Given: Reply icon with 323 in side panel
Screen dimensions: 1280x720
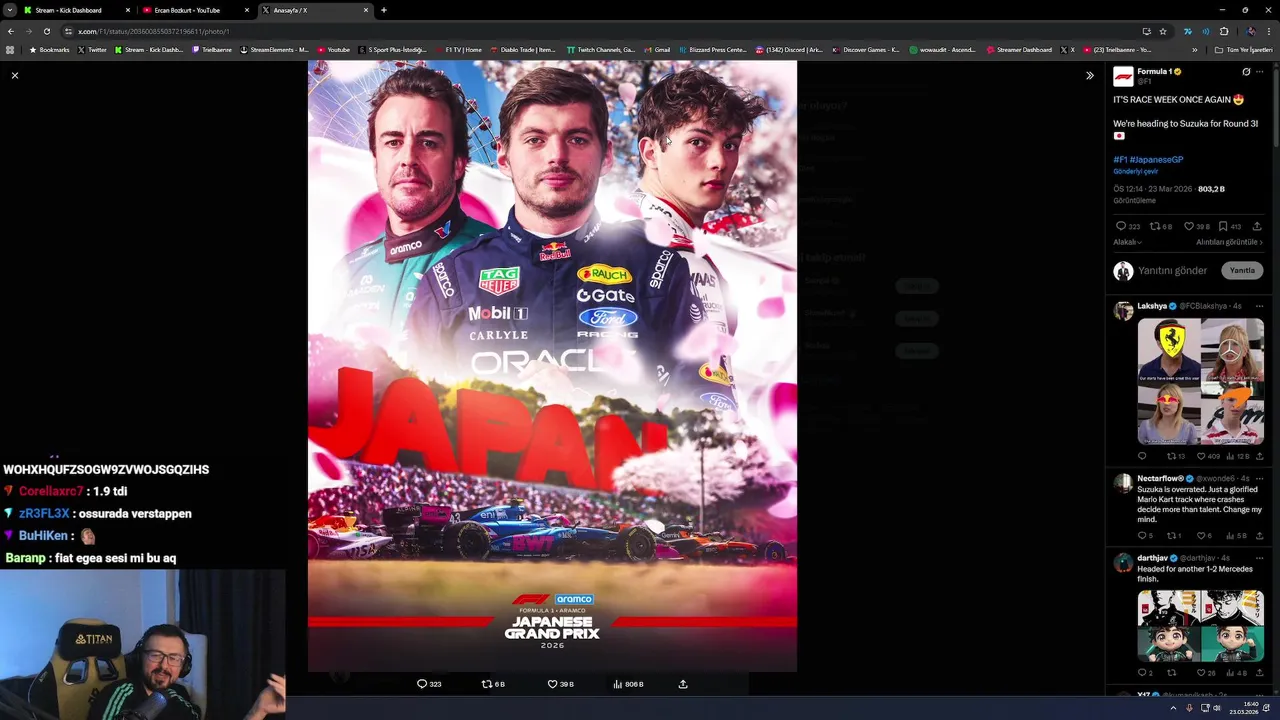Looking at the screenshot, I should tap(1121, 227).
